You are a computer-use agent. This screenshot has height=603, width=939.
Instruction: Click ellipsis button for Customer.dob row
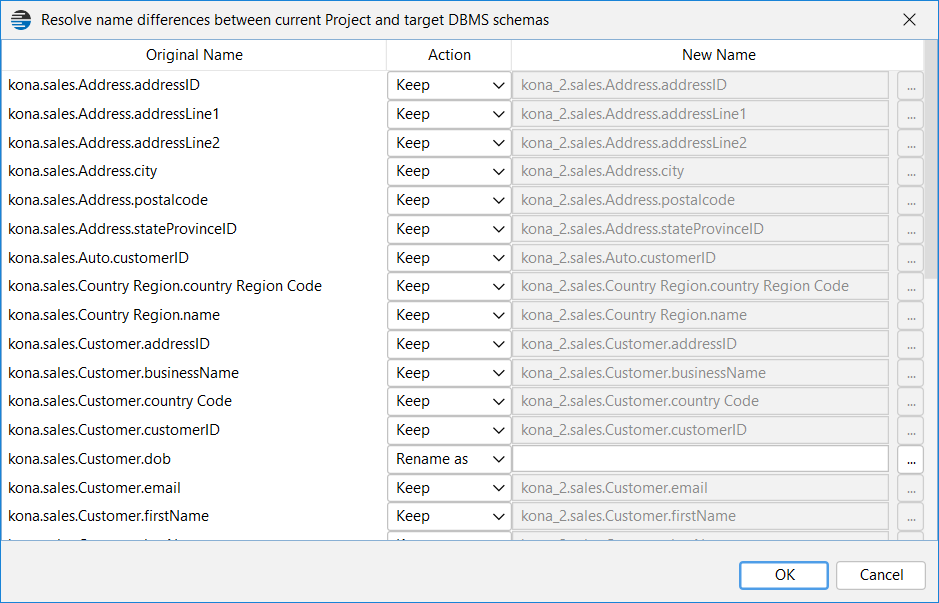pyautogui.click(x=910, y=459)
